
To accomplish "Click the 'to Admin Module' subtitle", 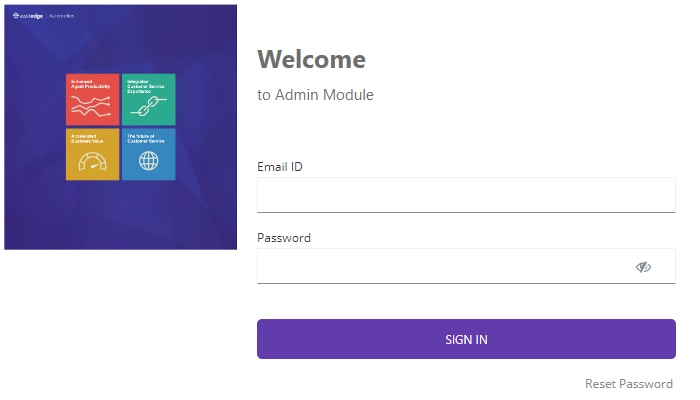I will coord(315,95).
